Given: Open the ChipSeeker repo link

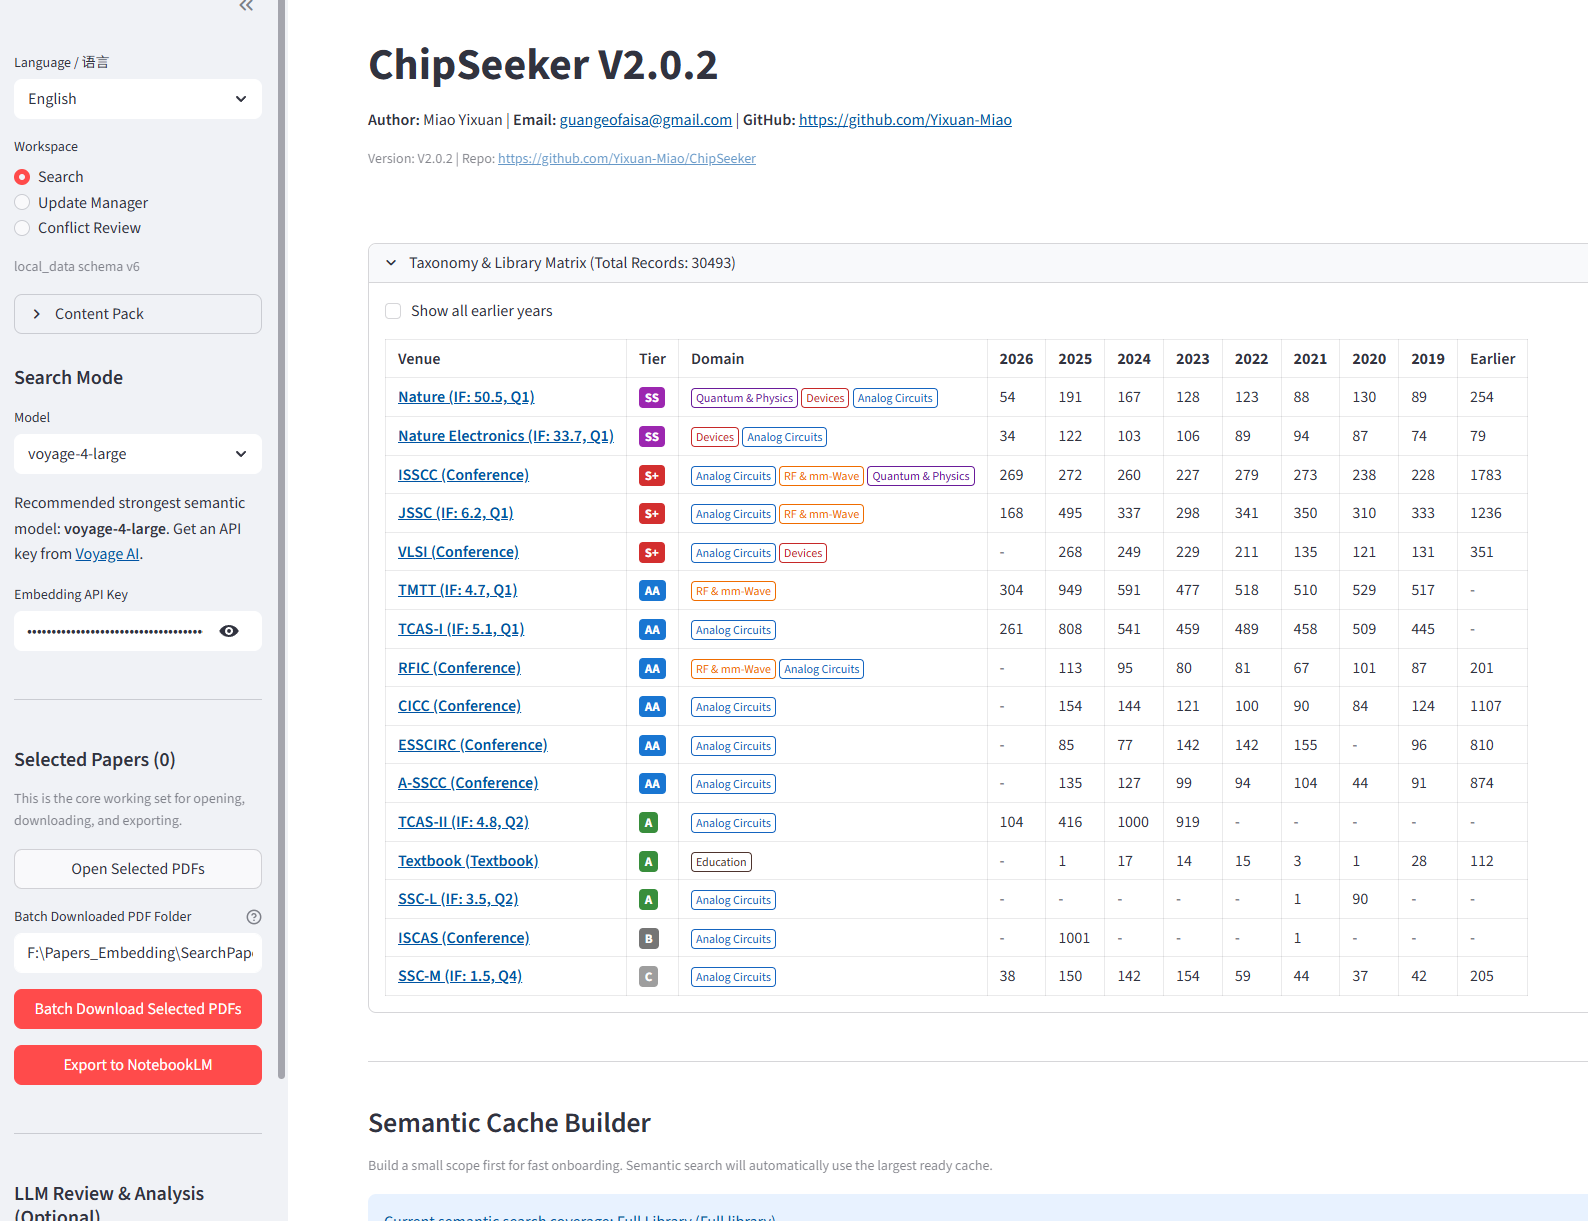Looking at the screenshot, I should pos(627,158).
